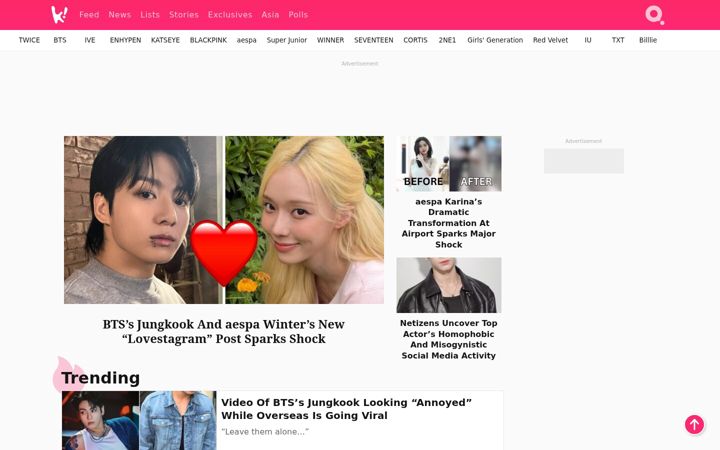Open the "Lovestagram" Post Sparks Shock headline

224,332
